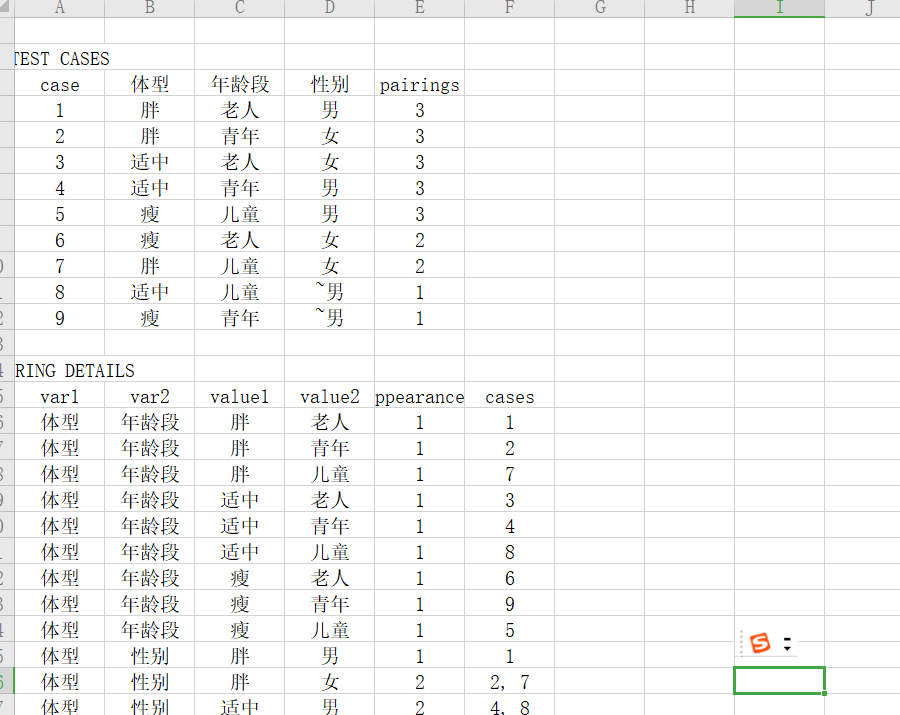This screenshot has width=900, height=715.
Task: Select column H header
Action: click(x=690, y=8)
